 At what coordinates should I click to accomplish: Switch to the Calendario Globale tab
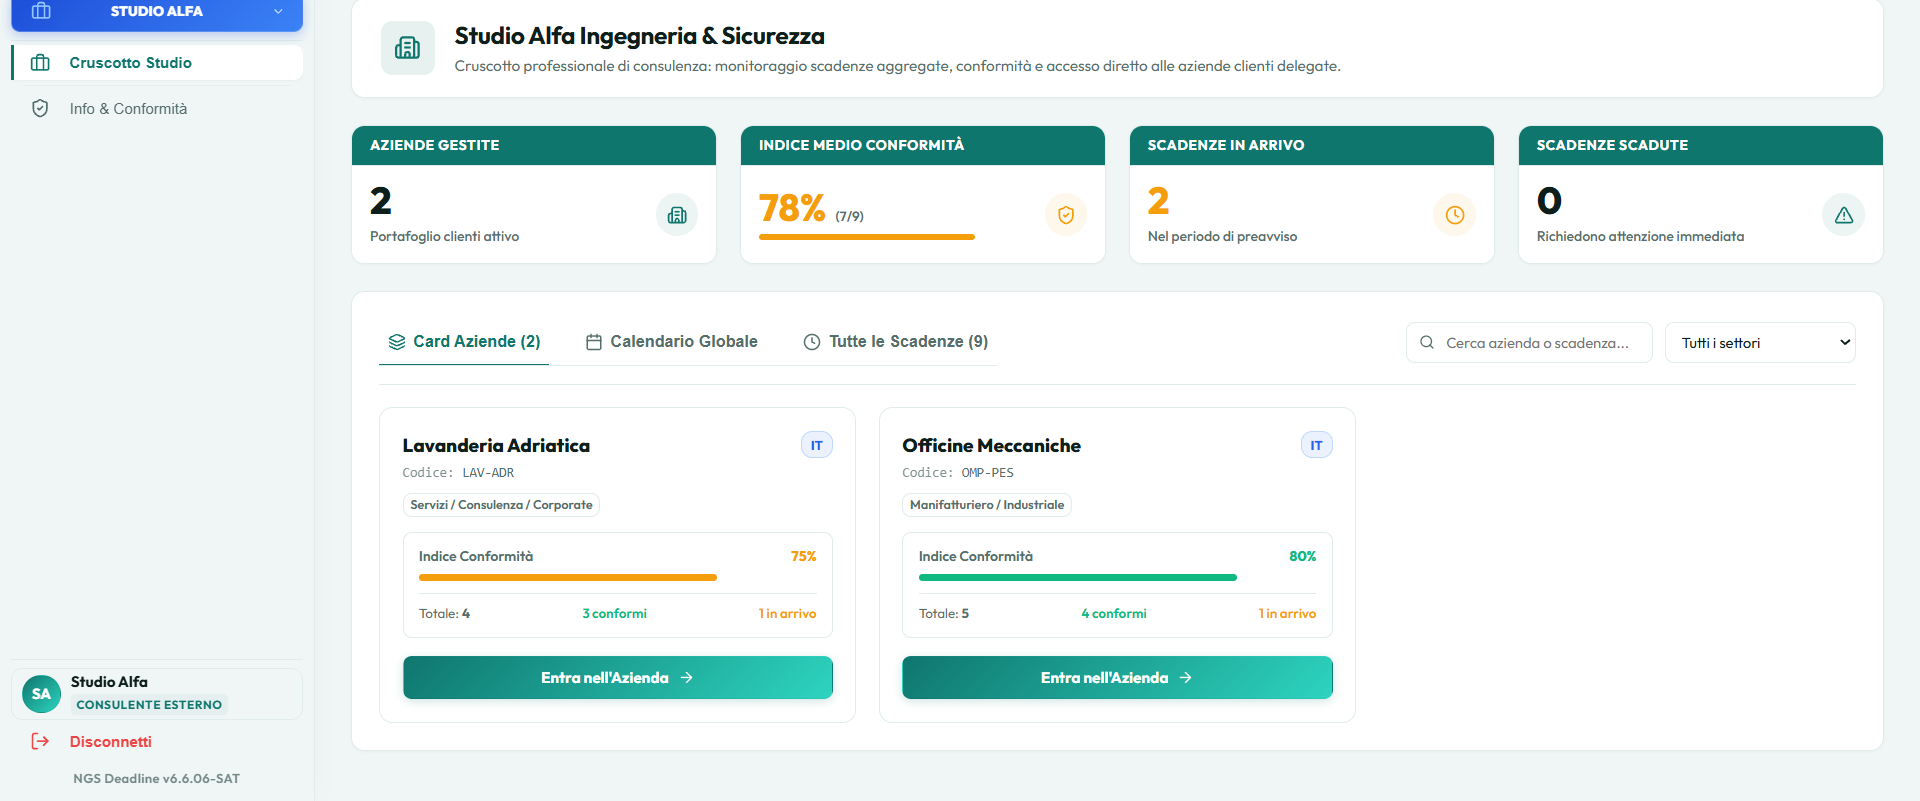[x=672, y=342]
